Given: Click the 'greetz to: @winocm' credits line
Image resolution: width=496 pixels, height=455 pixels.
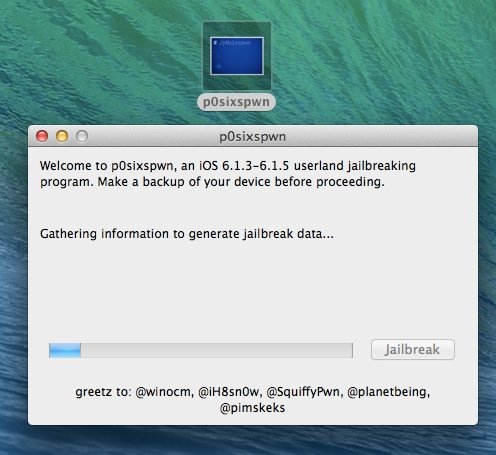Looking at the screenshot, I should (253, 392).
